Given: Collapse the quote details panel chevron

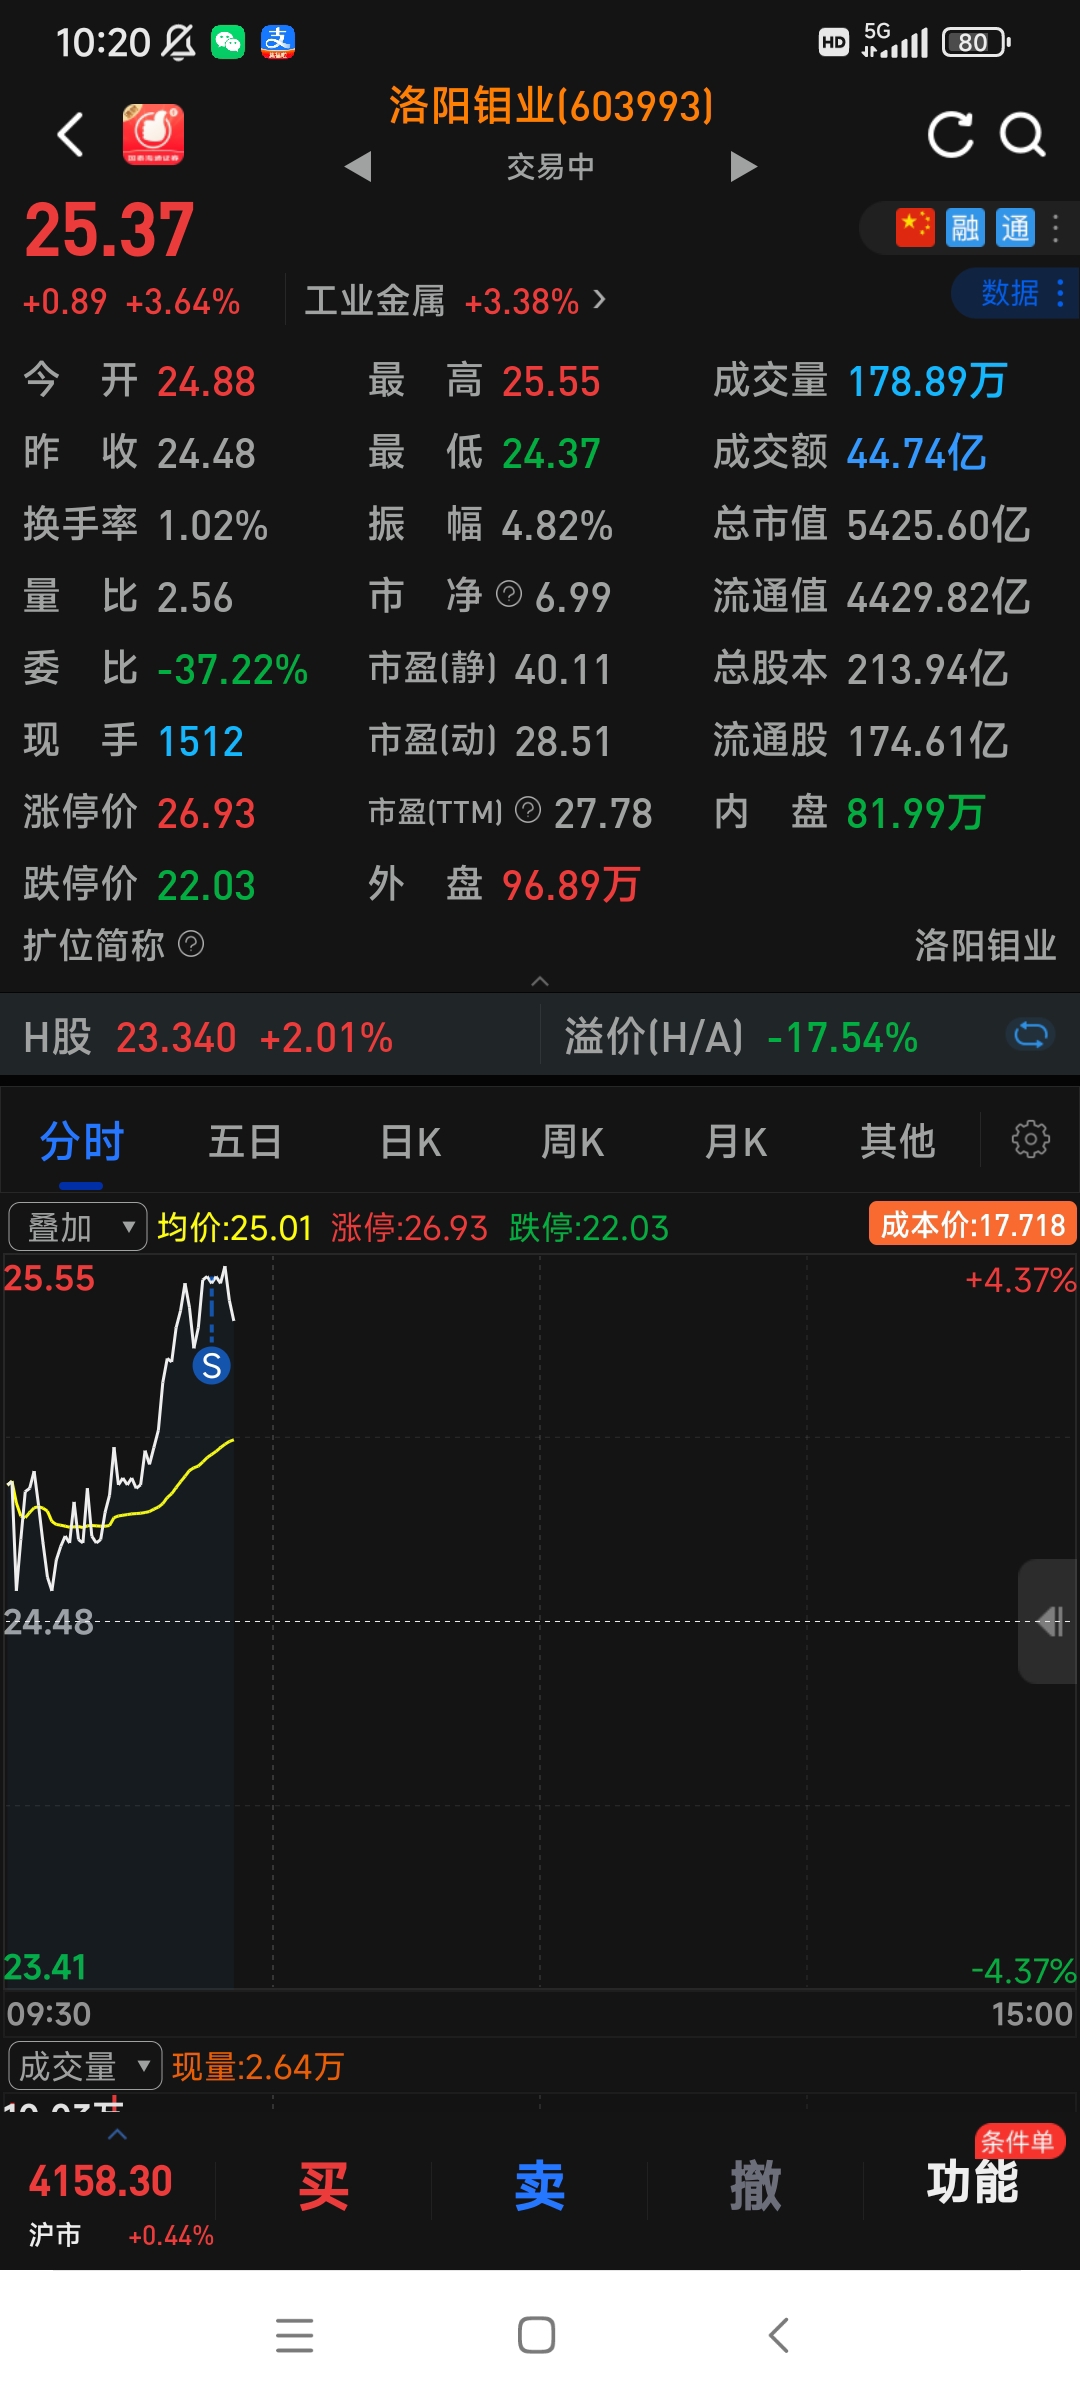Looking at the screenshot, I should pos(540,981).
